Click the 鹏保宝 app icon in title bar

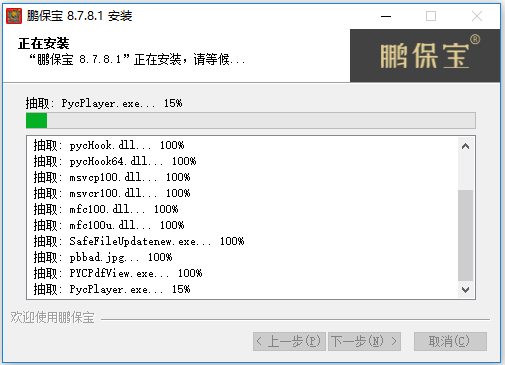(14, 16)
